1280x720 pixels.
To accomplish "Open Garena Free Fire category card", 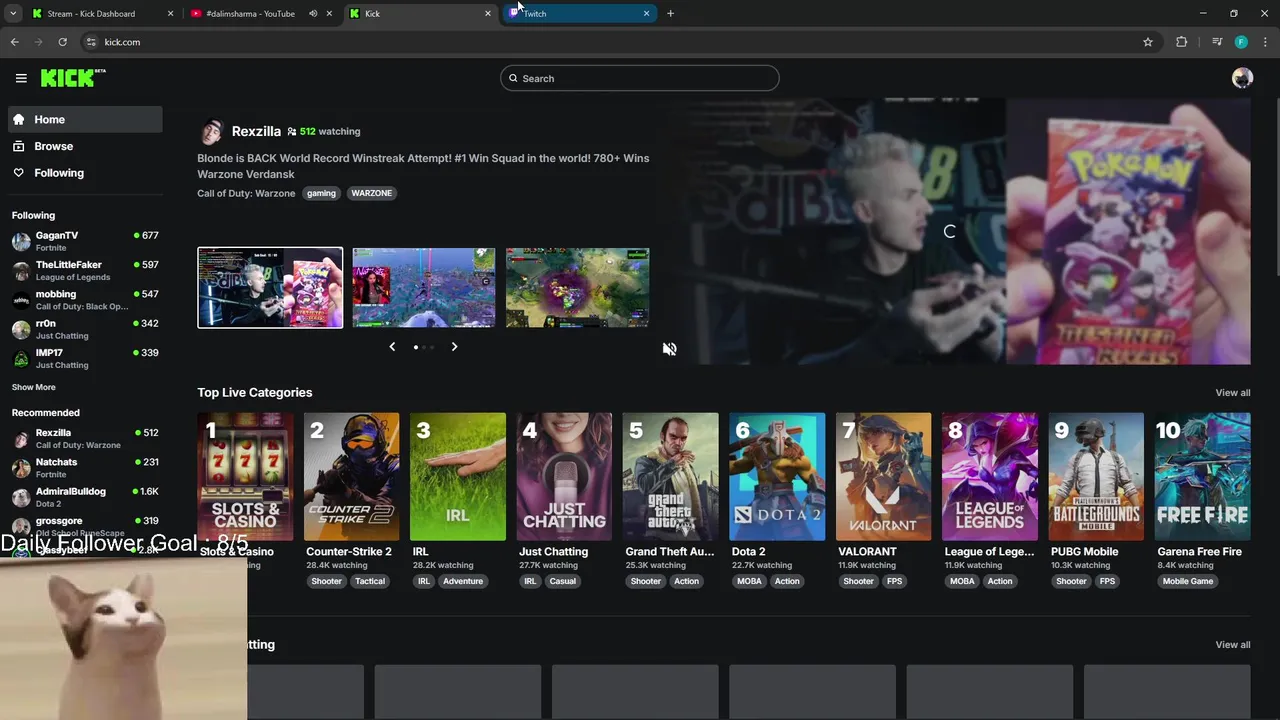I will pos(1203,477).
